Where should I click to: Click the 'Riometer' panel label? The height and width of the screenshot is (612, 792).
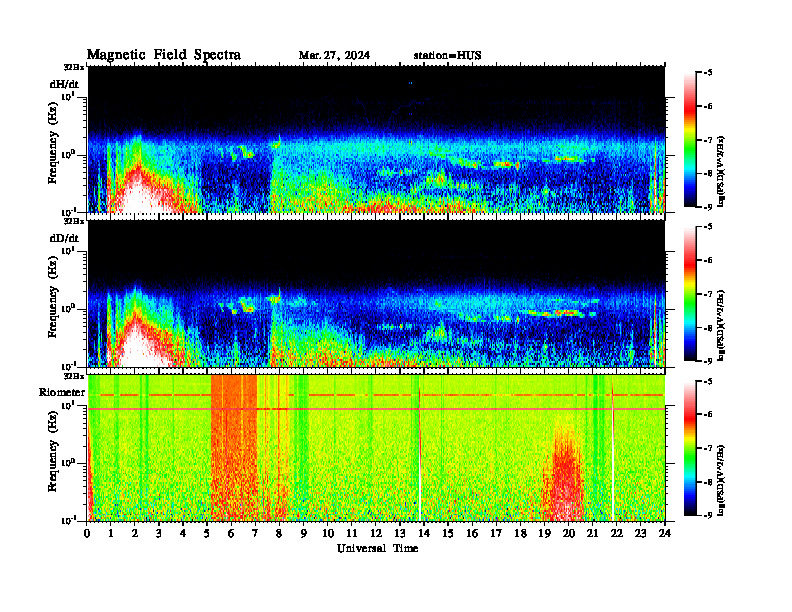point(62,392)
